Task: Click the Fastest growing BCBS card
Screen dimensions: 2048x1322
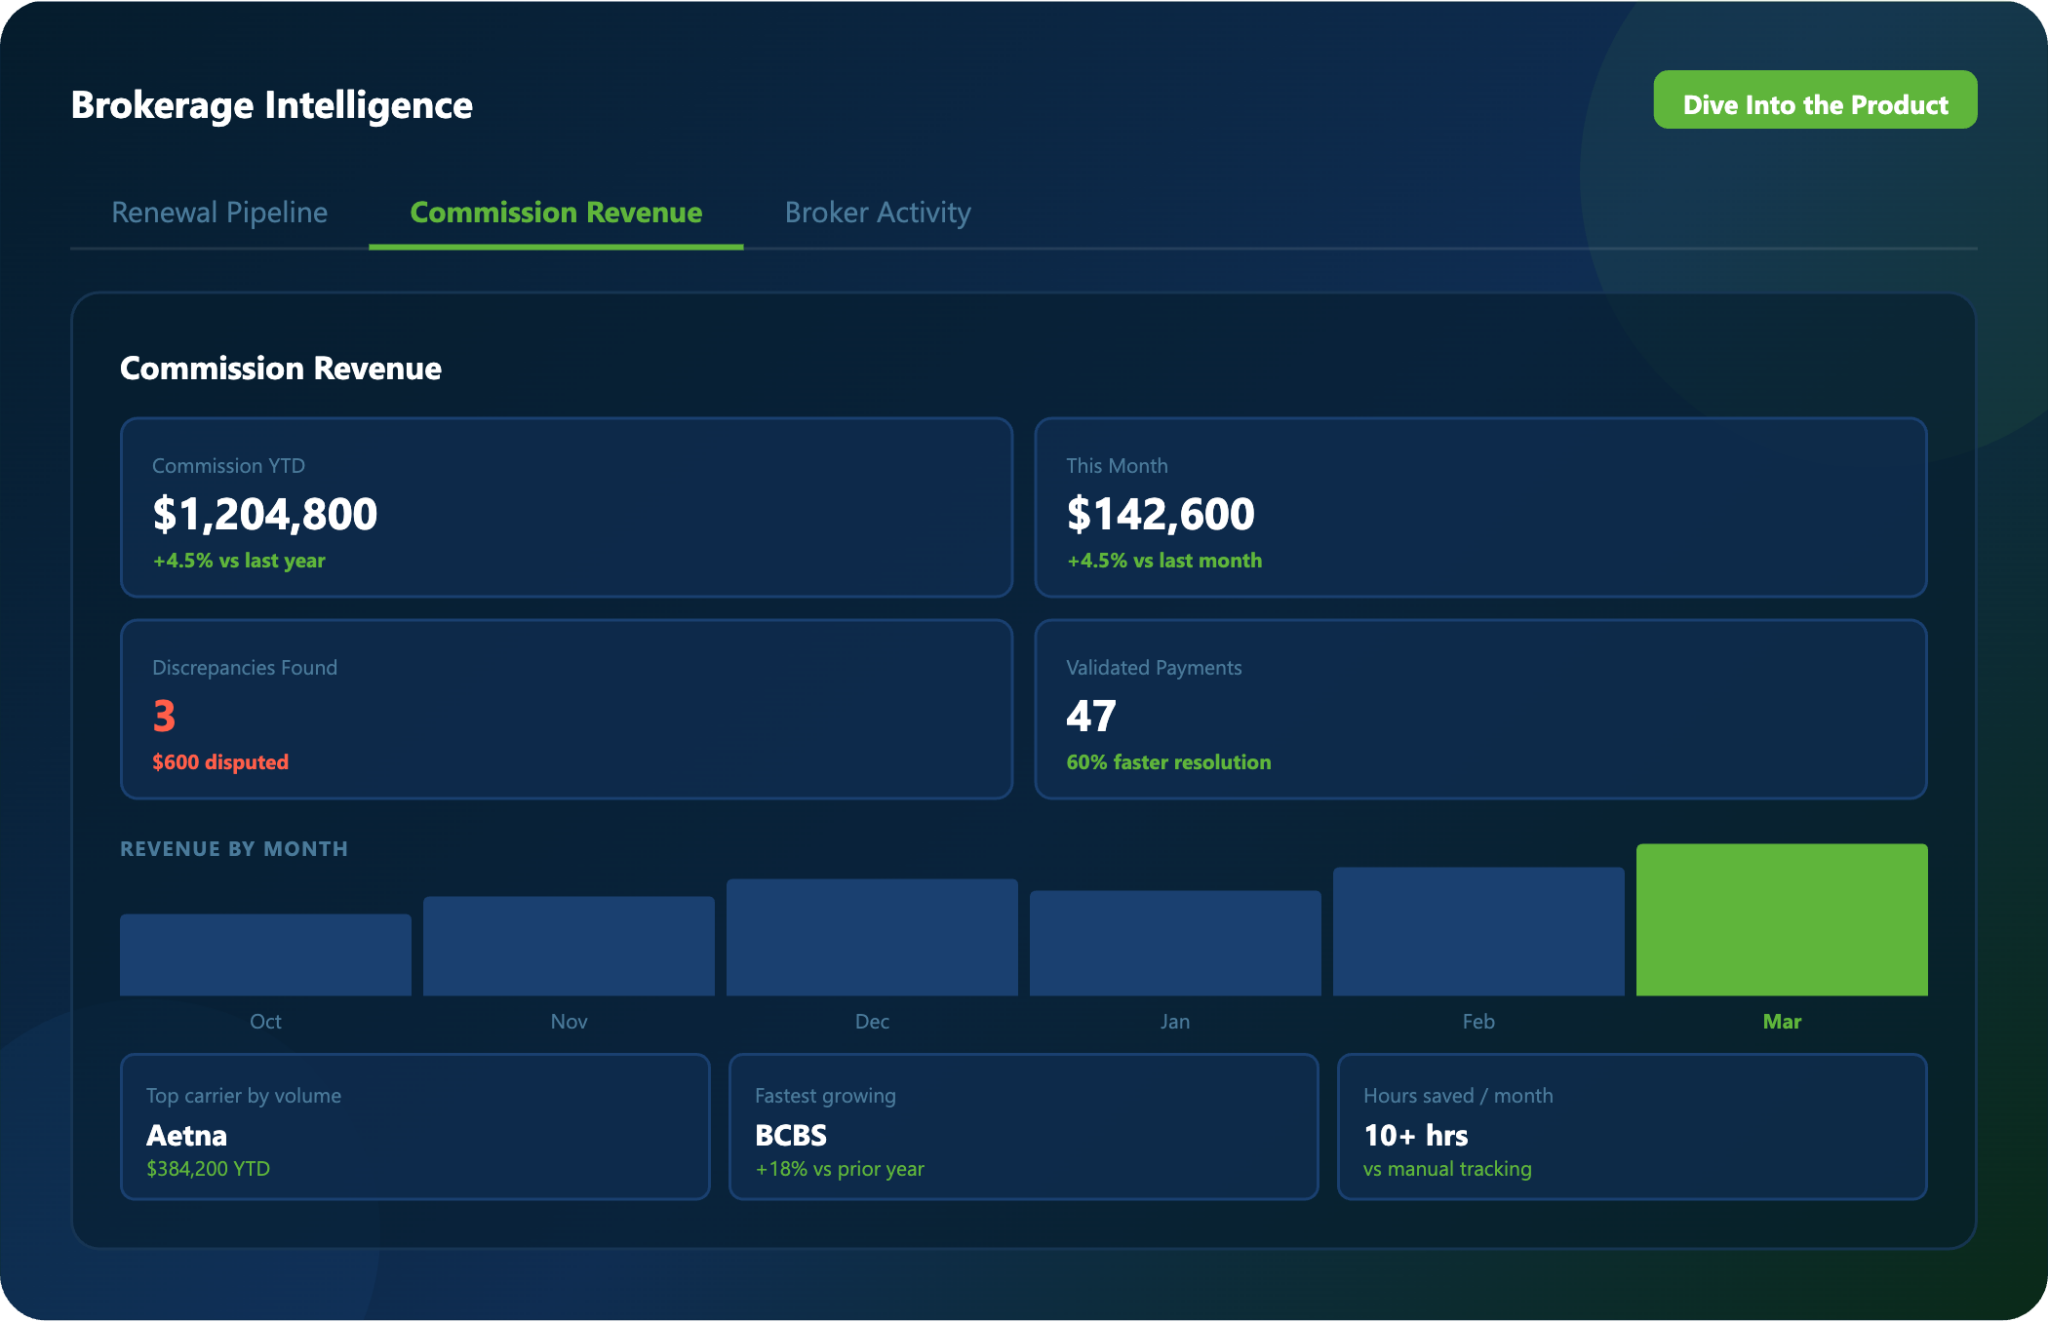Action: click(x=1023, y=1126)
